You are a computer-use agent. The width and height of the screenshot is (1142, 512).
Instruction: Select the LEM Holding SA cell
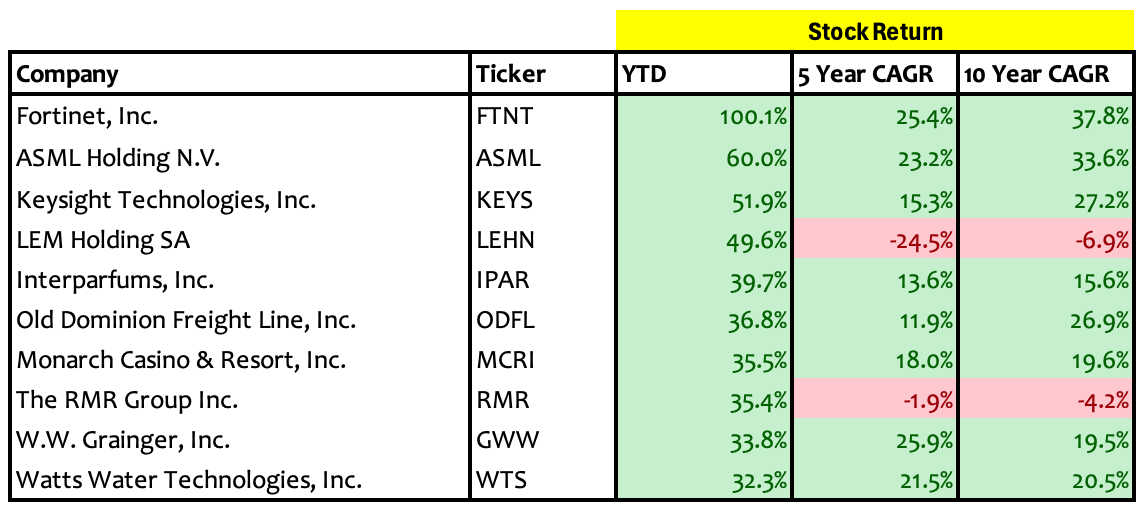coord(239,240)
